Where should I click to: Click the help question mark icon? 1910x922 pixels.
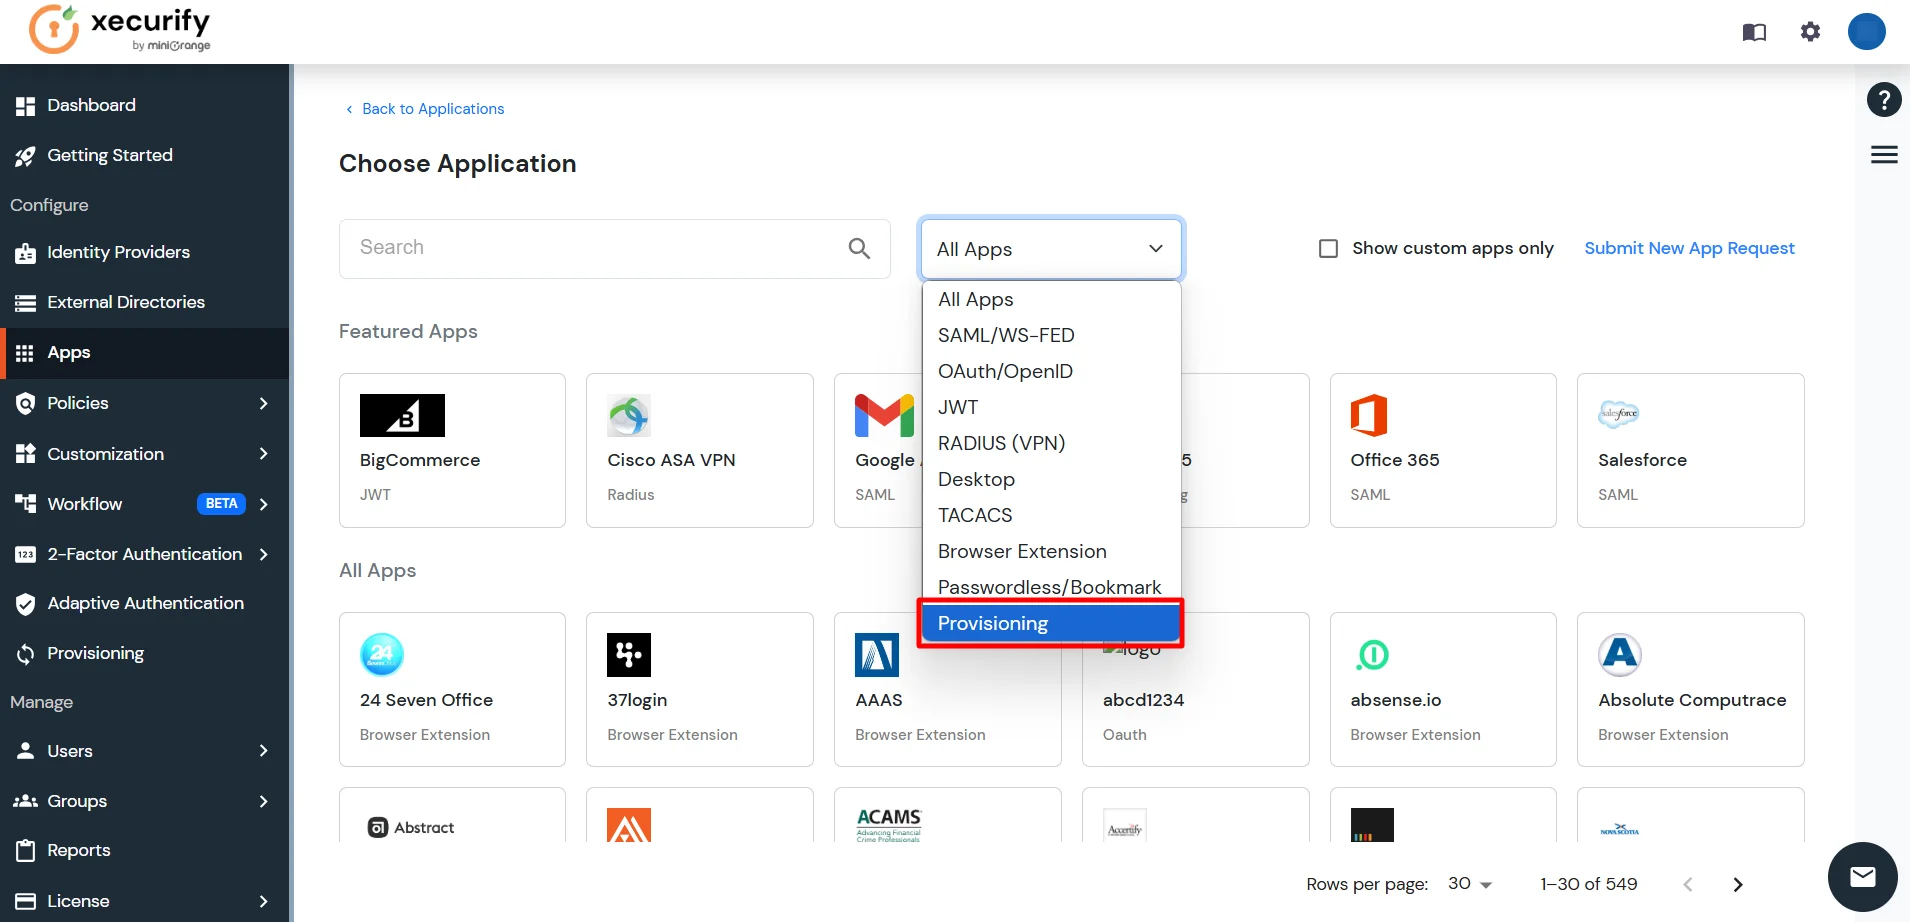(1884, 99)
